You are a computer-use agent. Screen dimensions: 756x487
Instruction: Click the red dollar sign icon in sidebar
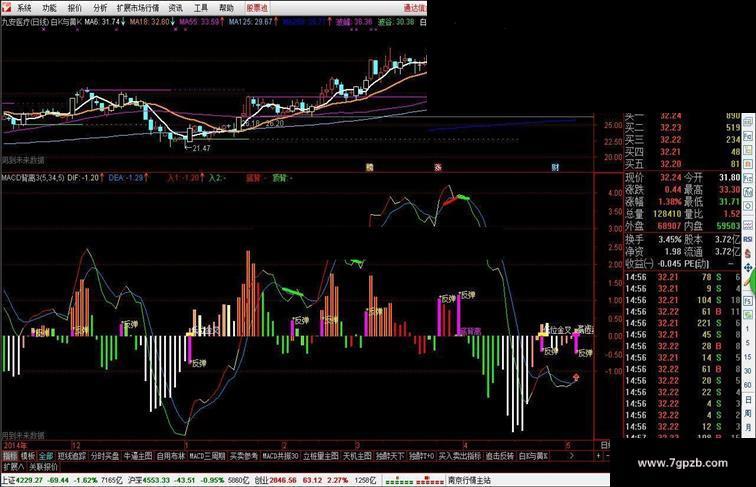[x=747, y=253]
